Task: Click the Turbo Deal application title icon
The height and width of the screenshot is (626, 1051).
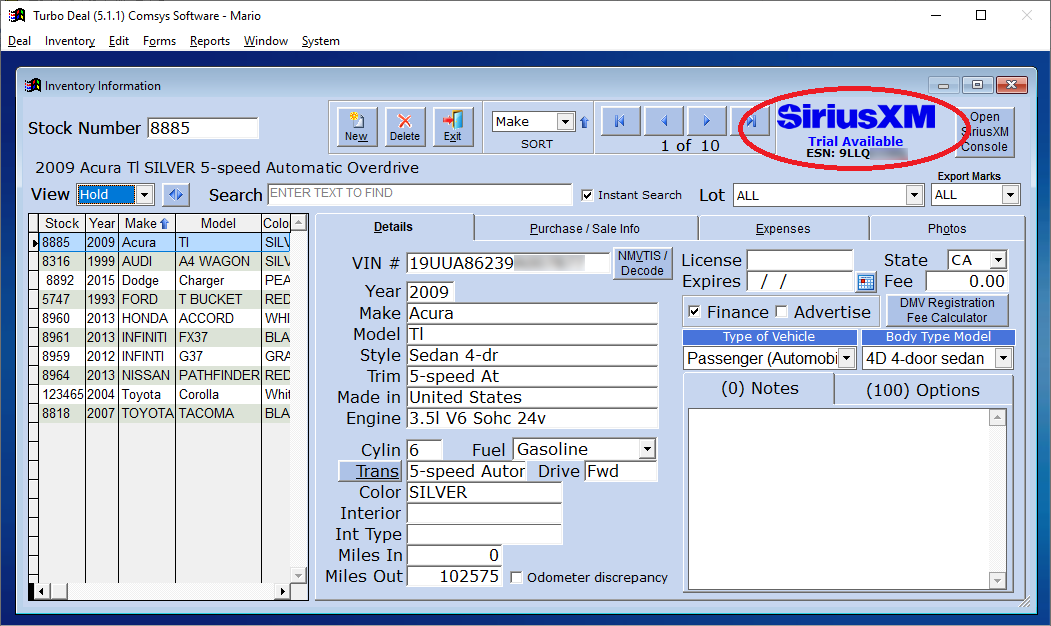Action: pyautogui.click(x=17, y=15)
